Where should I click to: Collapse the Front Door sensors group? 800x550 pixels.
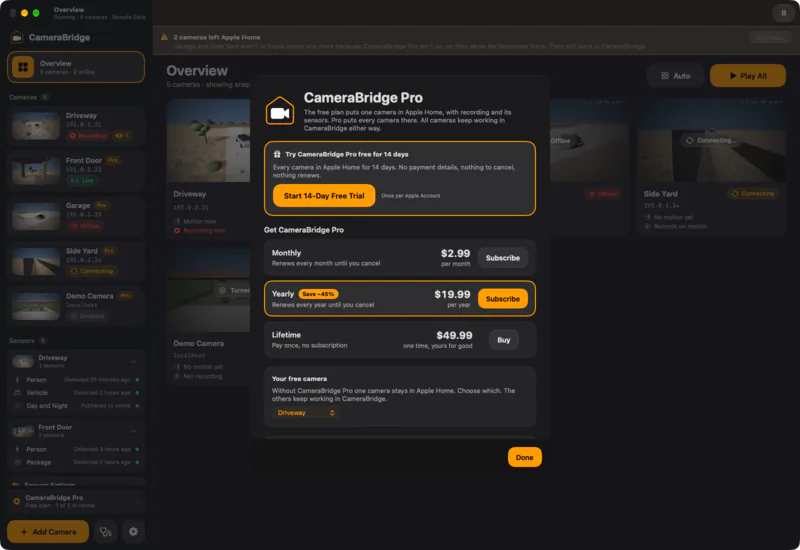[133, 431]
